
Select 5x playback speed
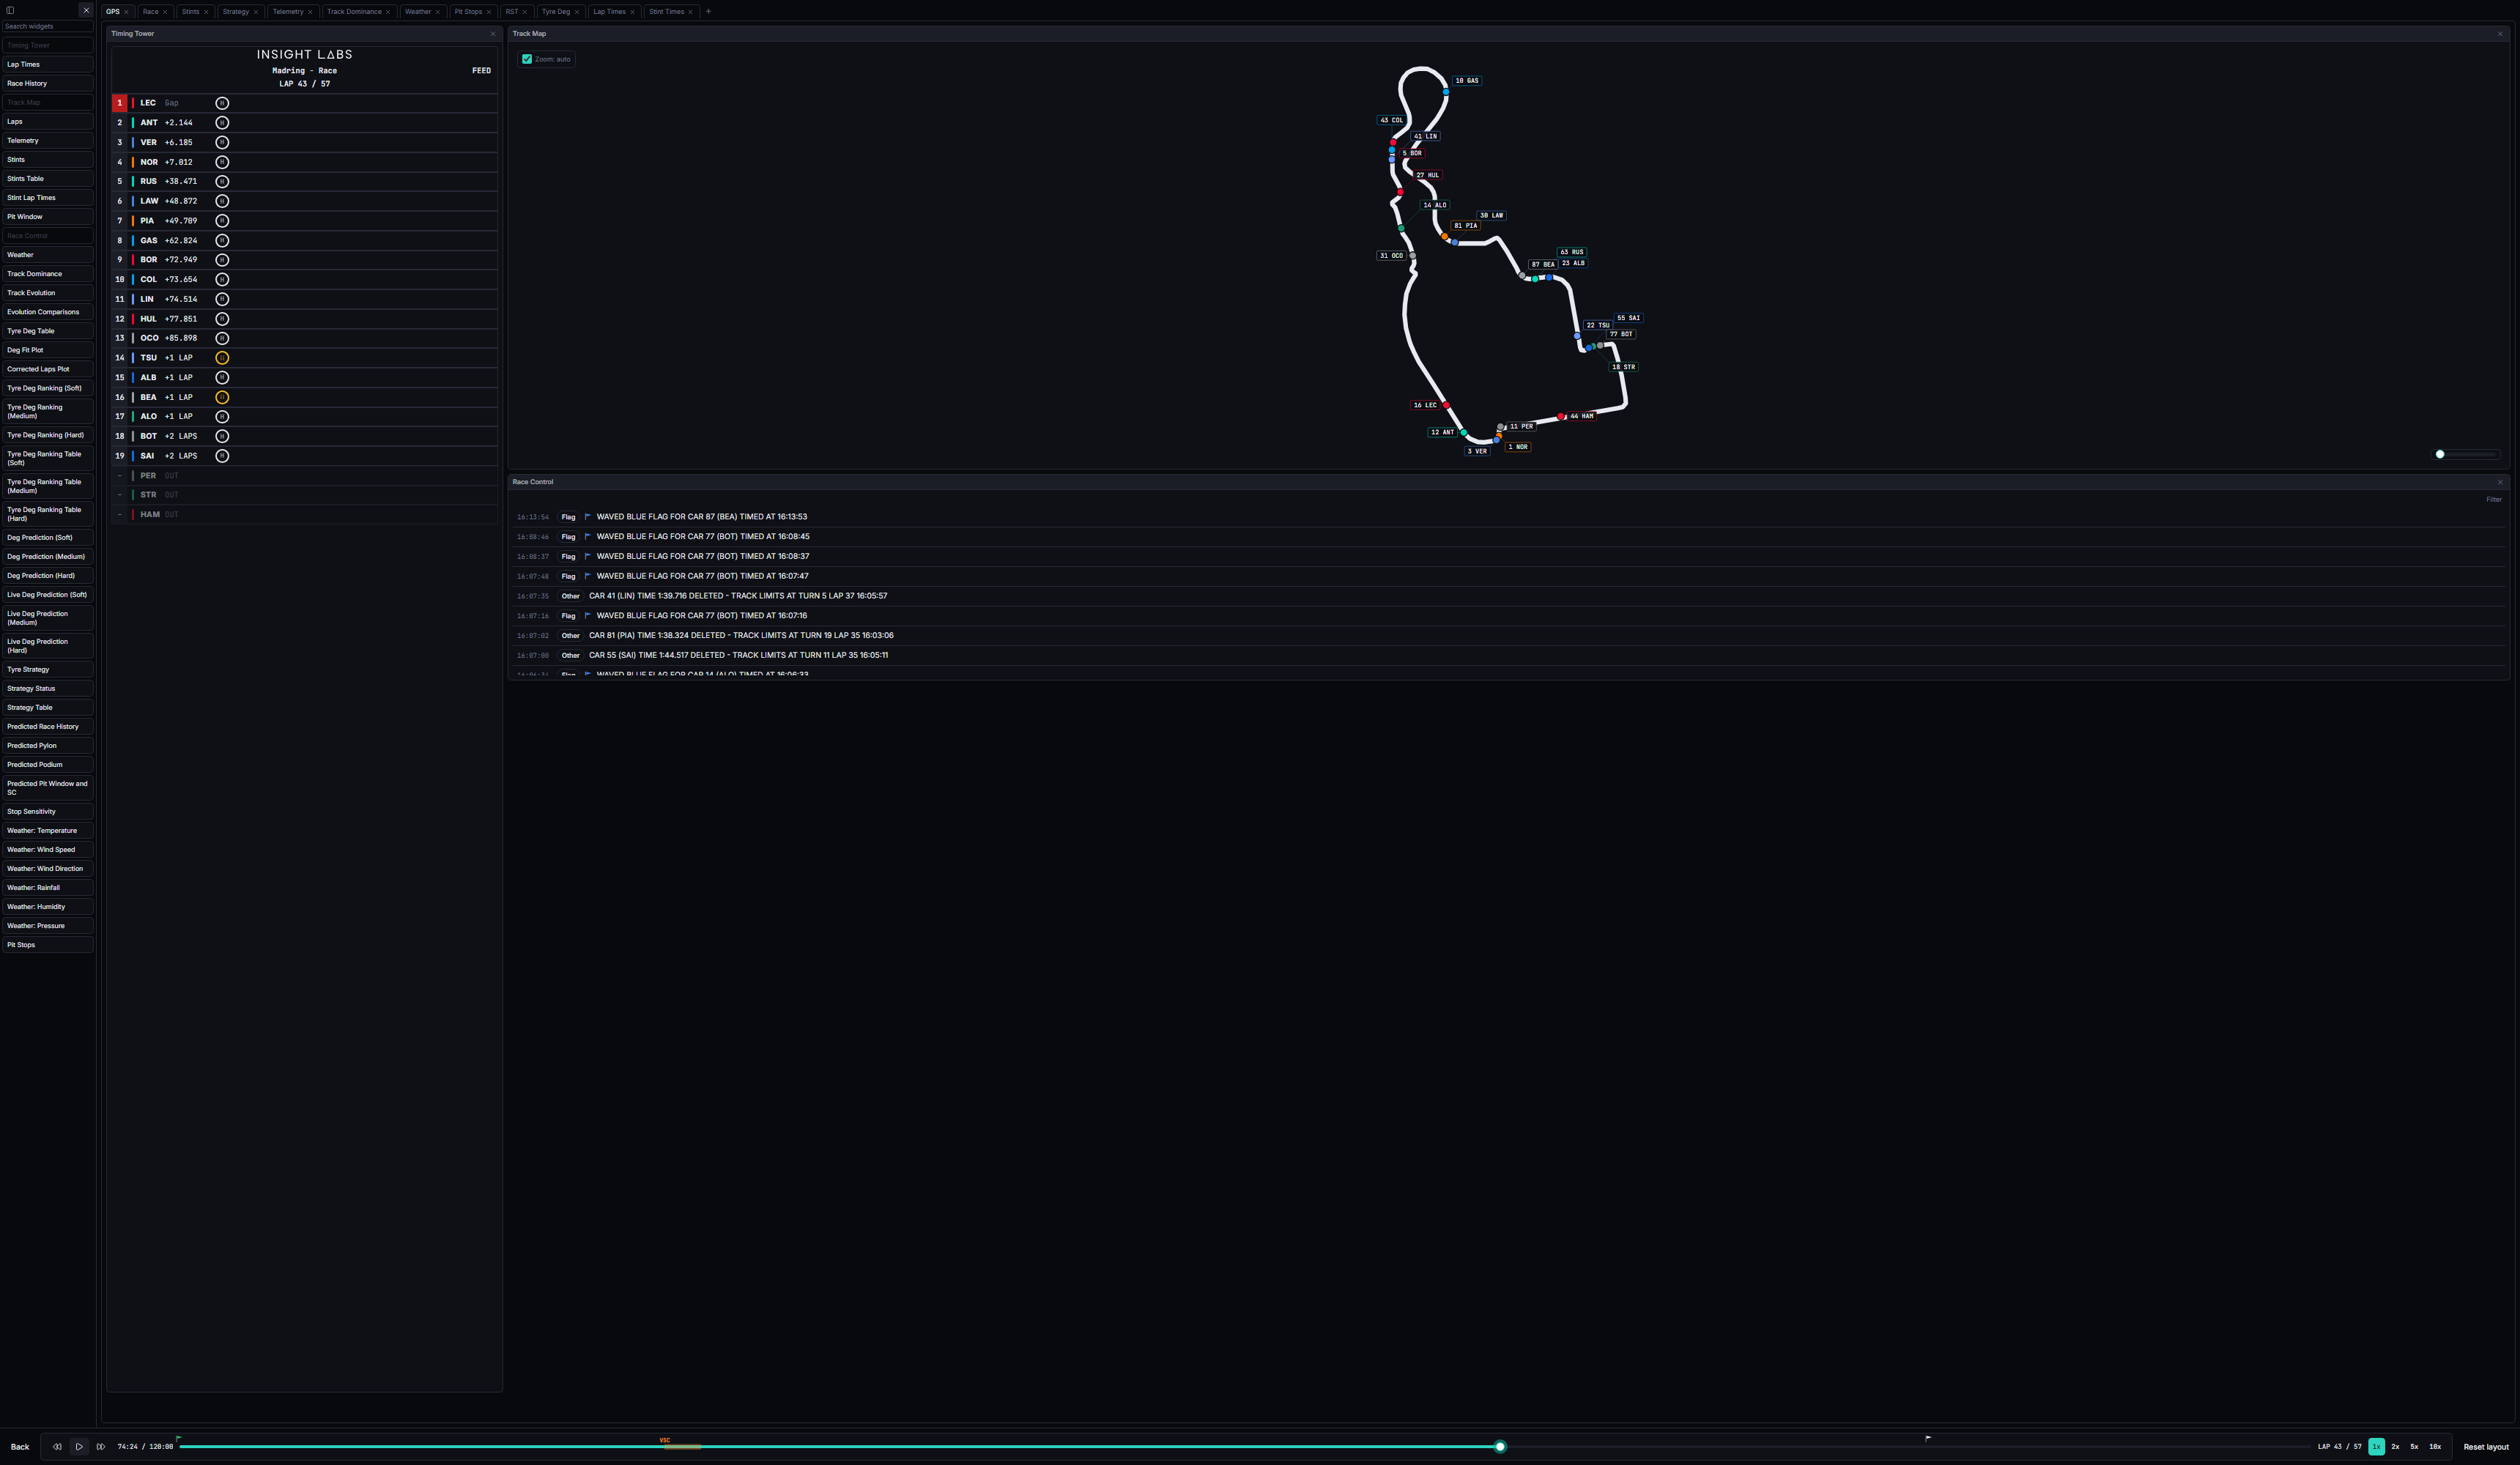(2414, 1446)
